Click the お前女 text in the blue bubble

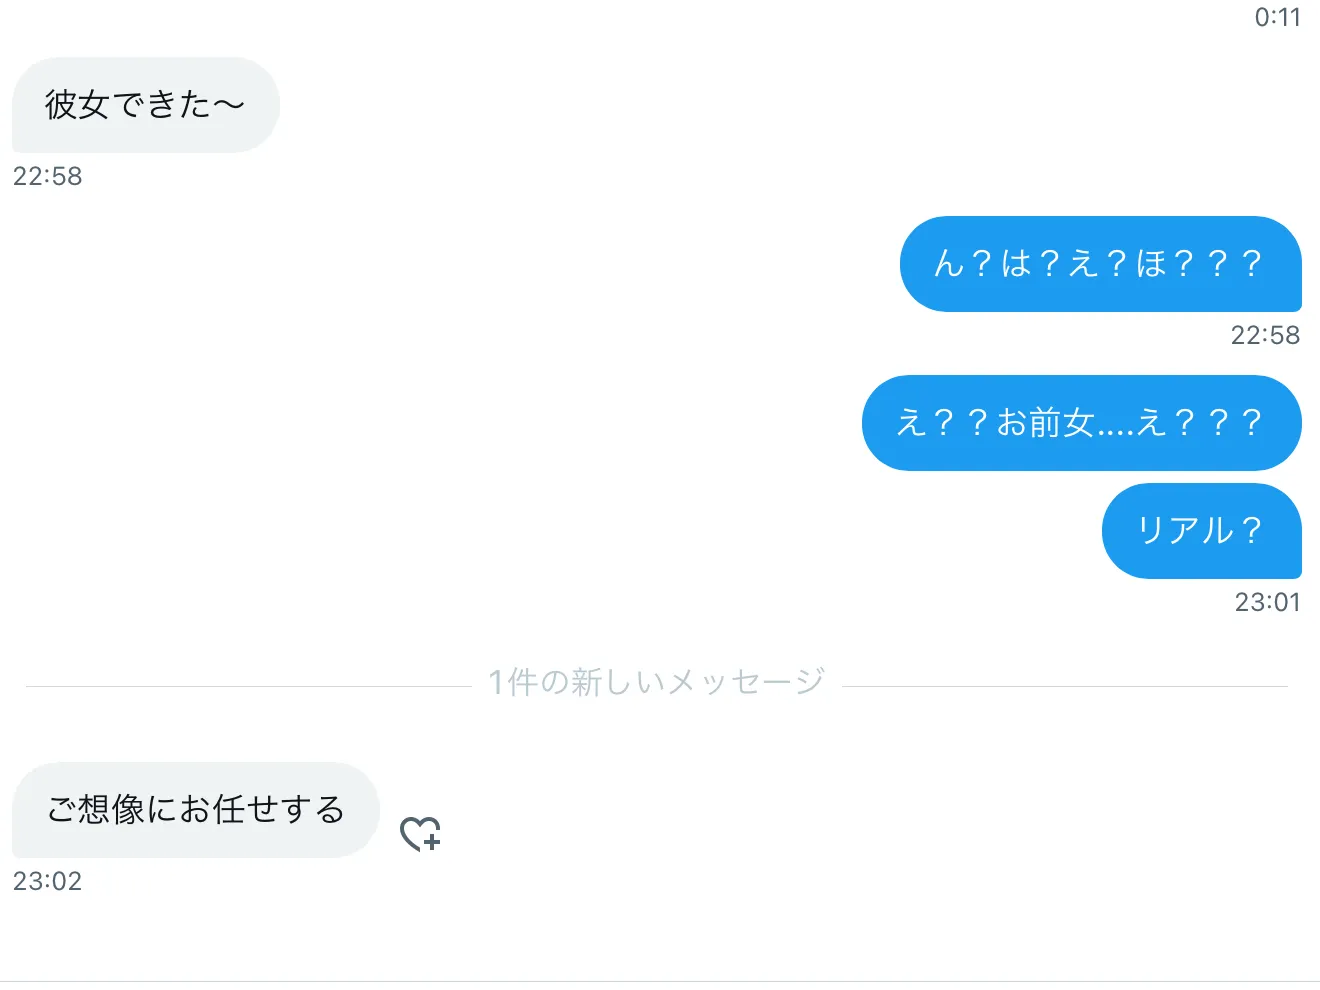point(1045,423)
